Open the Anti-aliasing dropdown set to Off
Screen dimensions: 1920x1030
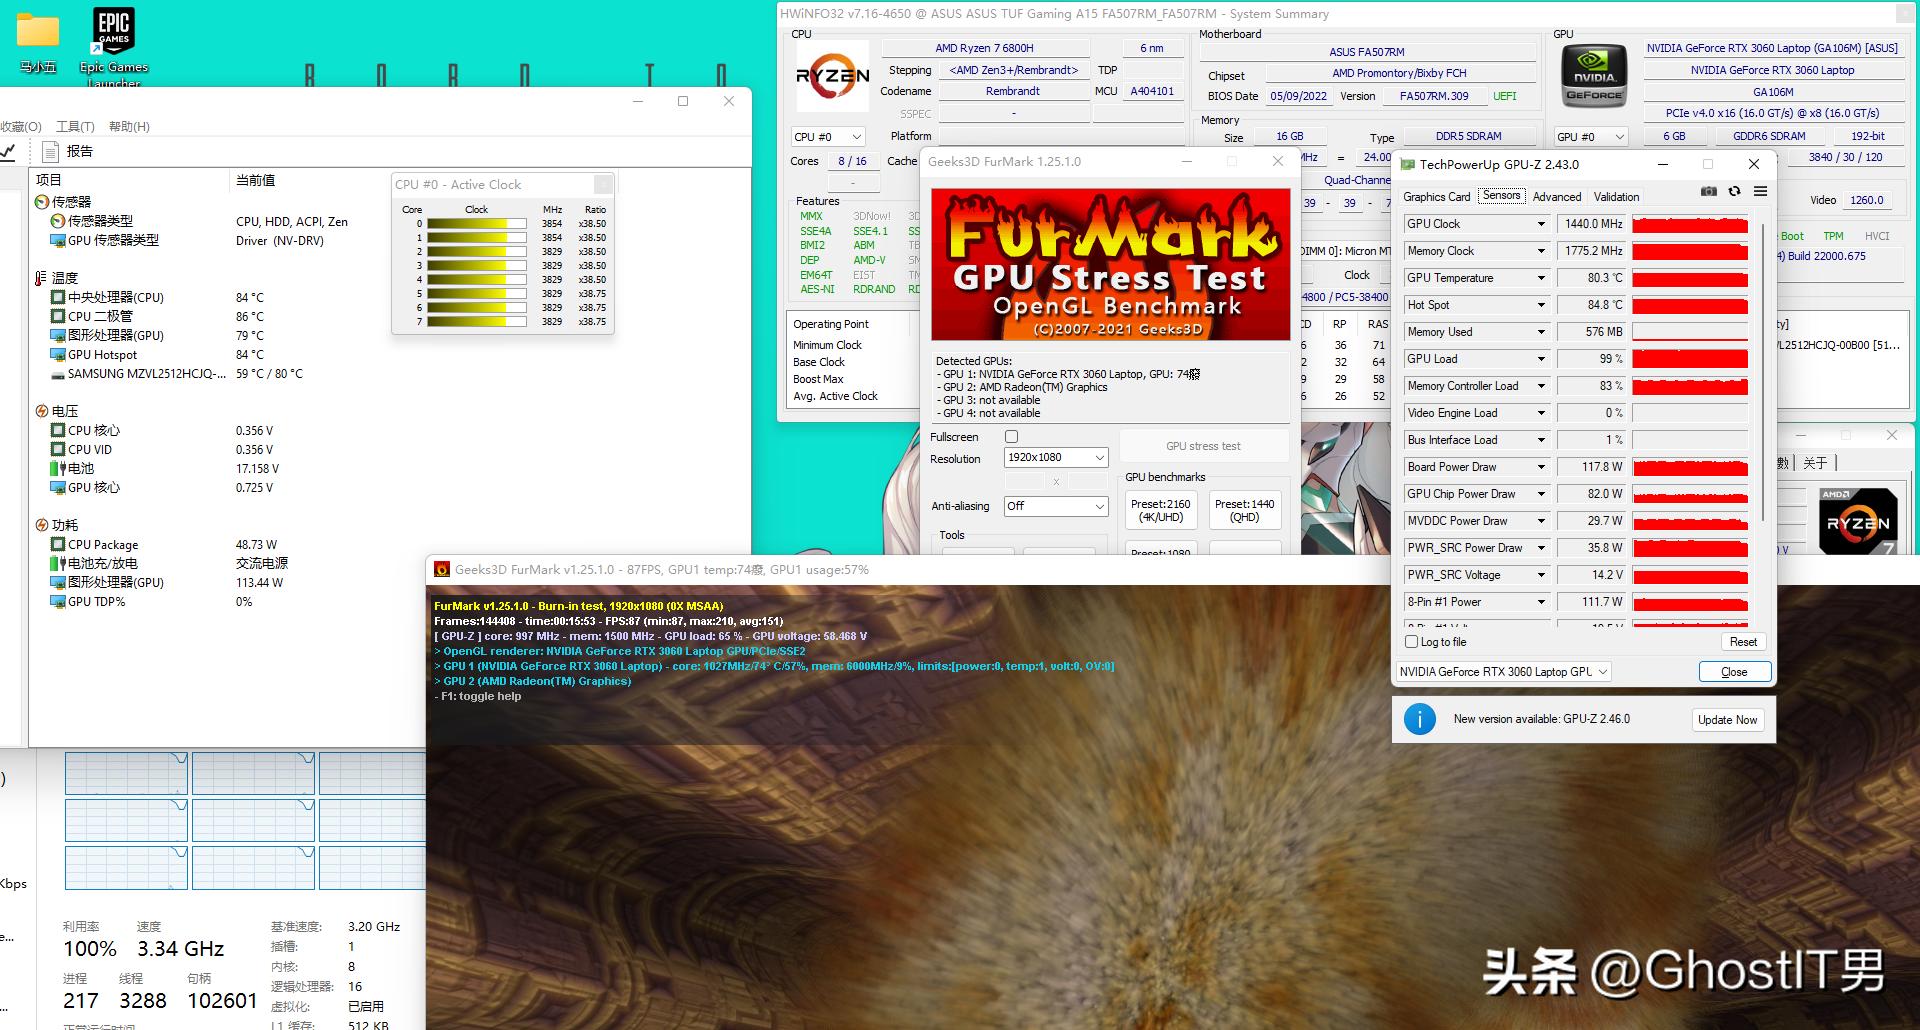[x=1056, y=507]
